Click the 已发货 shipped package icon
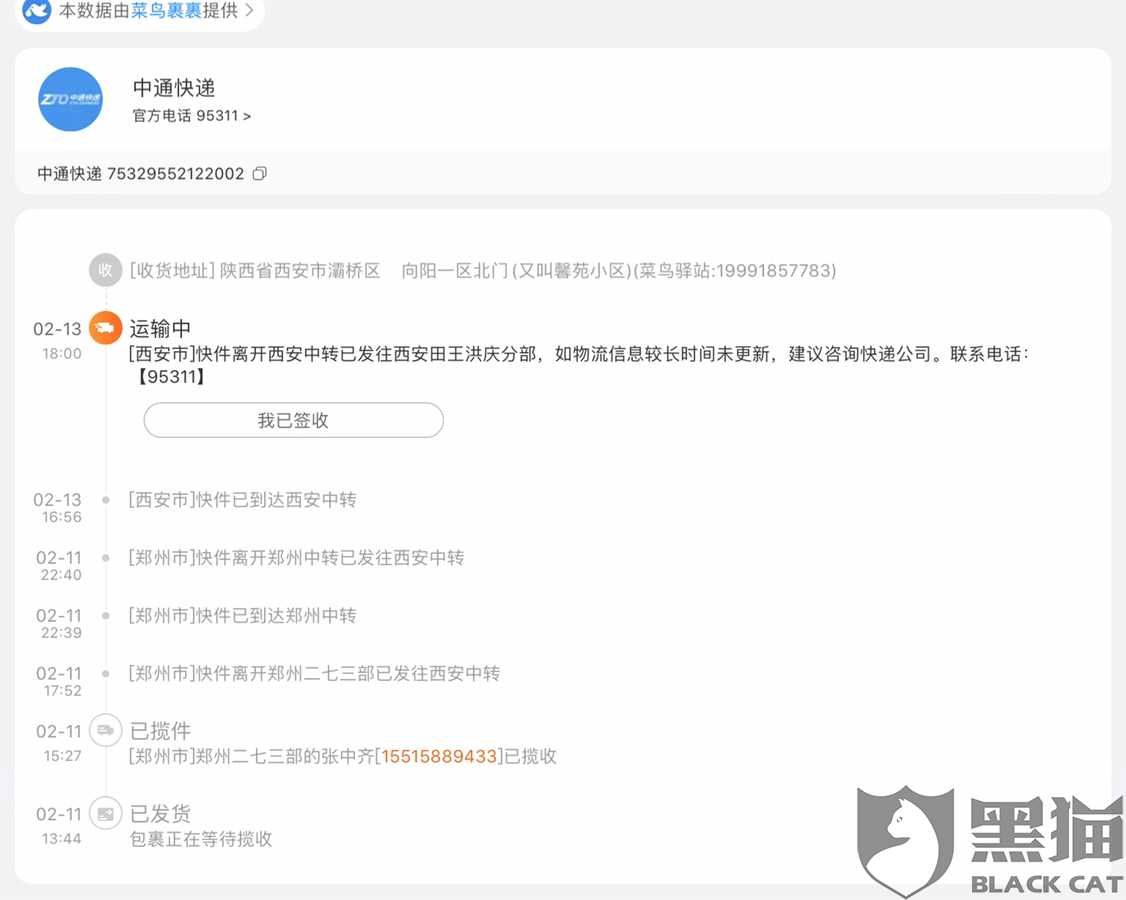The height and width of the screenshot is (900, 1126). tap(106, 814)
